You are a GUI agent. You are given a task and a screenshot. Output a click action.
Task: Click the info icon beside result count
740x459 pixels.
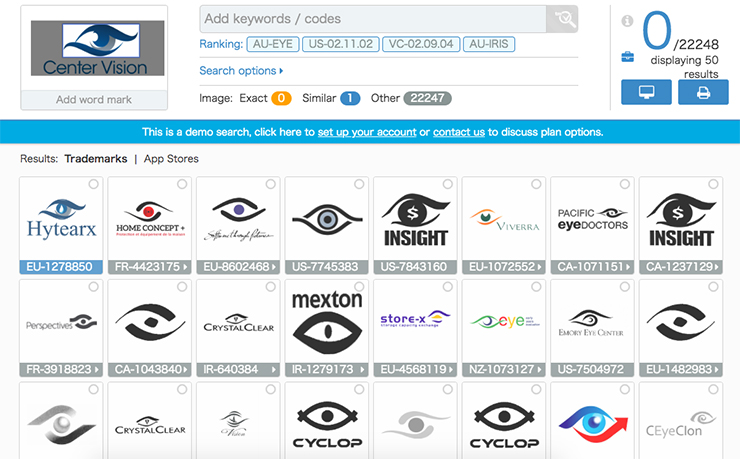point(627,21)
